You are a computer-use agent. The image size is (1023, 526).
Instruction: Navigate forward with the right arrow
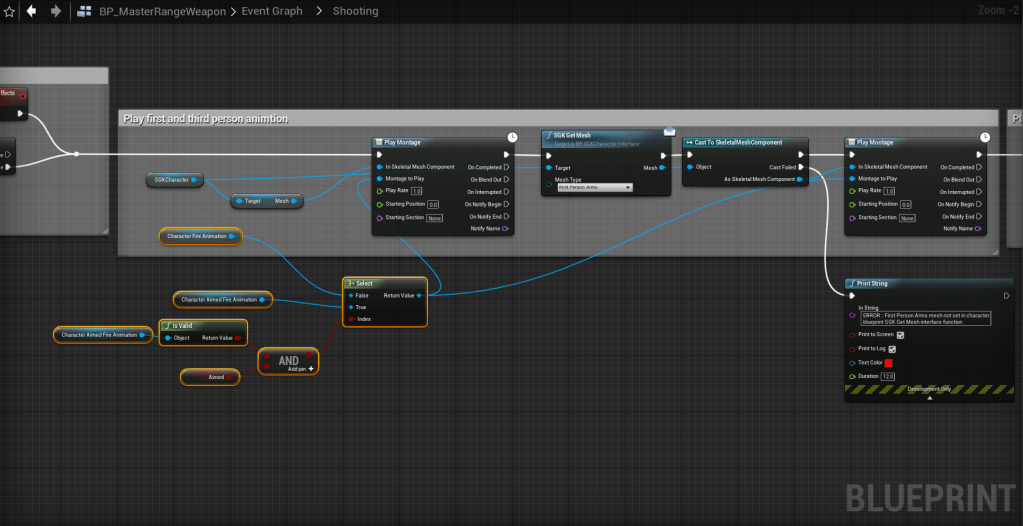click(x=55, y=11)
